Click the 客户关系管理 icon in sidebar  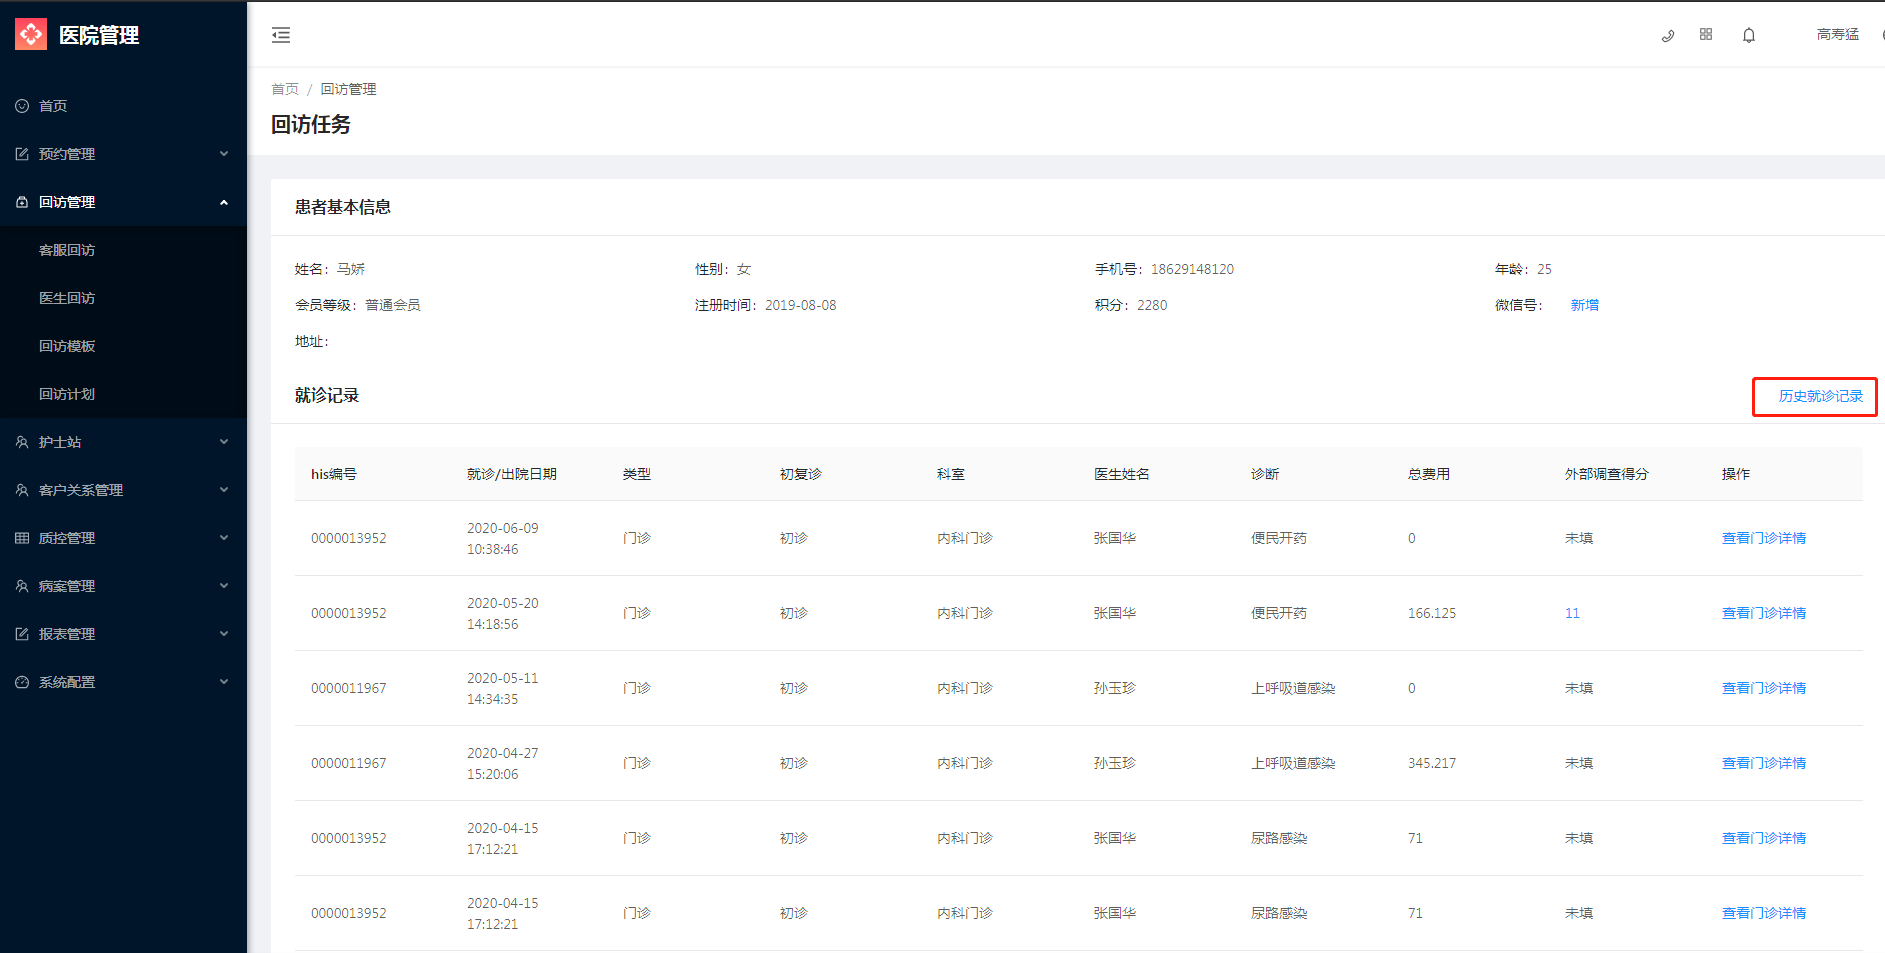pyautogui.click(x=22, y=490)
